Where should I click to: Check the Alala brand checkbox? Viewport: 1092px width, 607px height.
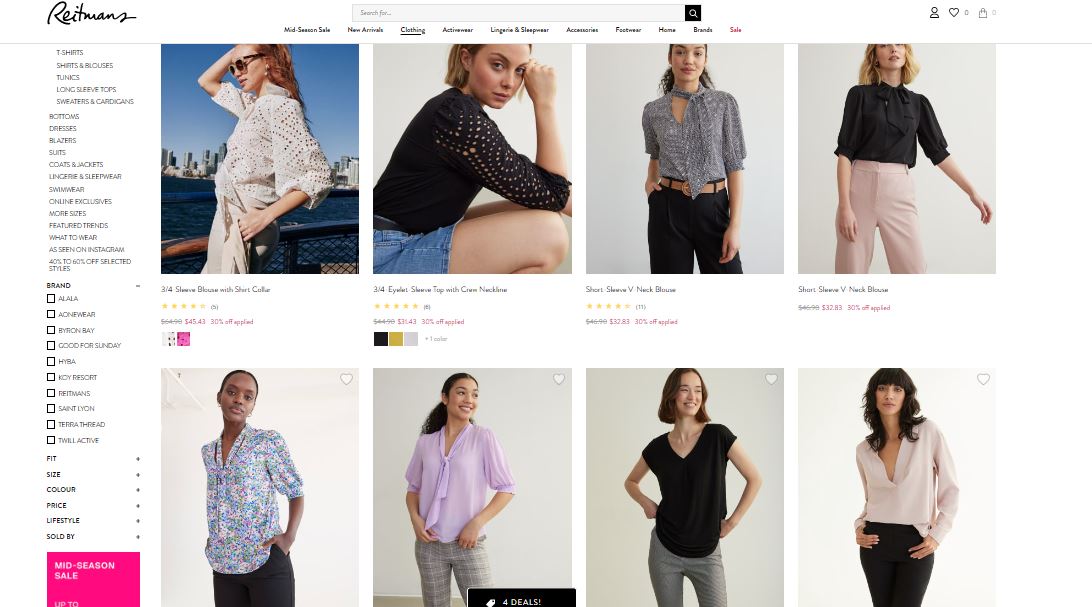51,299
